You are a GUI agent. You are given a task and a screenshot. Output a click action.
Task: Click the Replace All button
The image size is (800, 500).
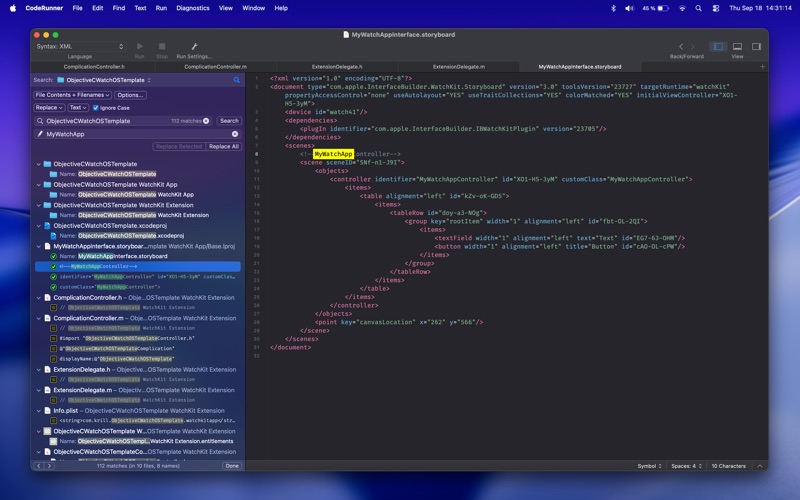pos(224,147)
